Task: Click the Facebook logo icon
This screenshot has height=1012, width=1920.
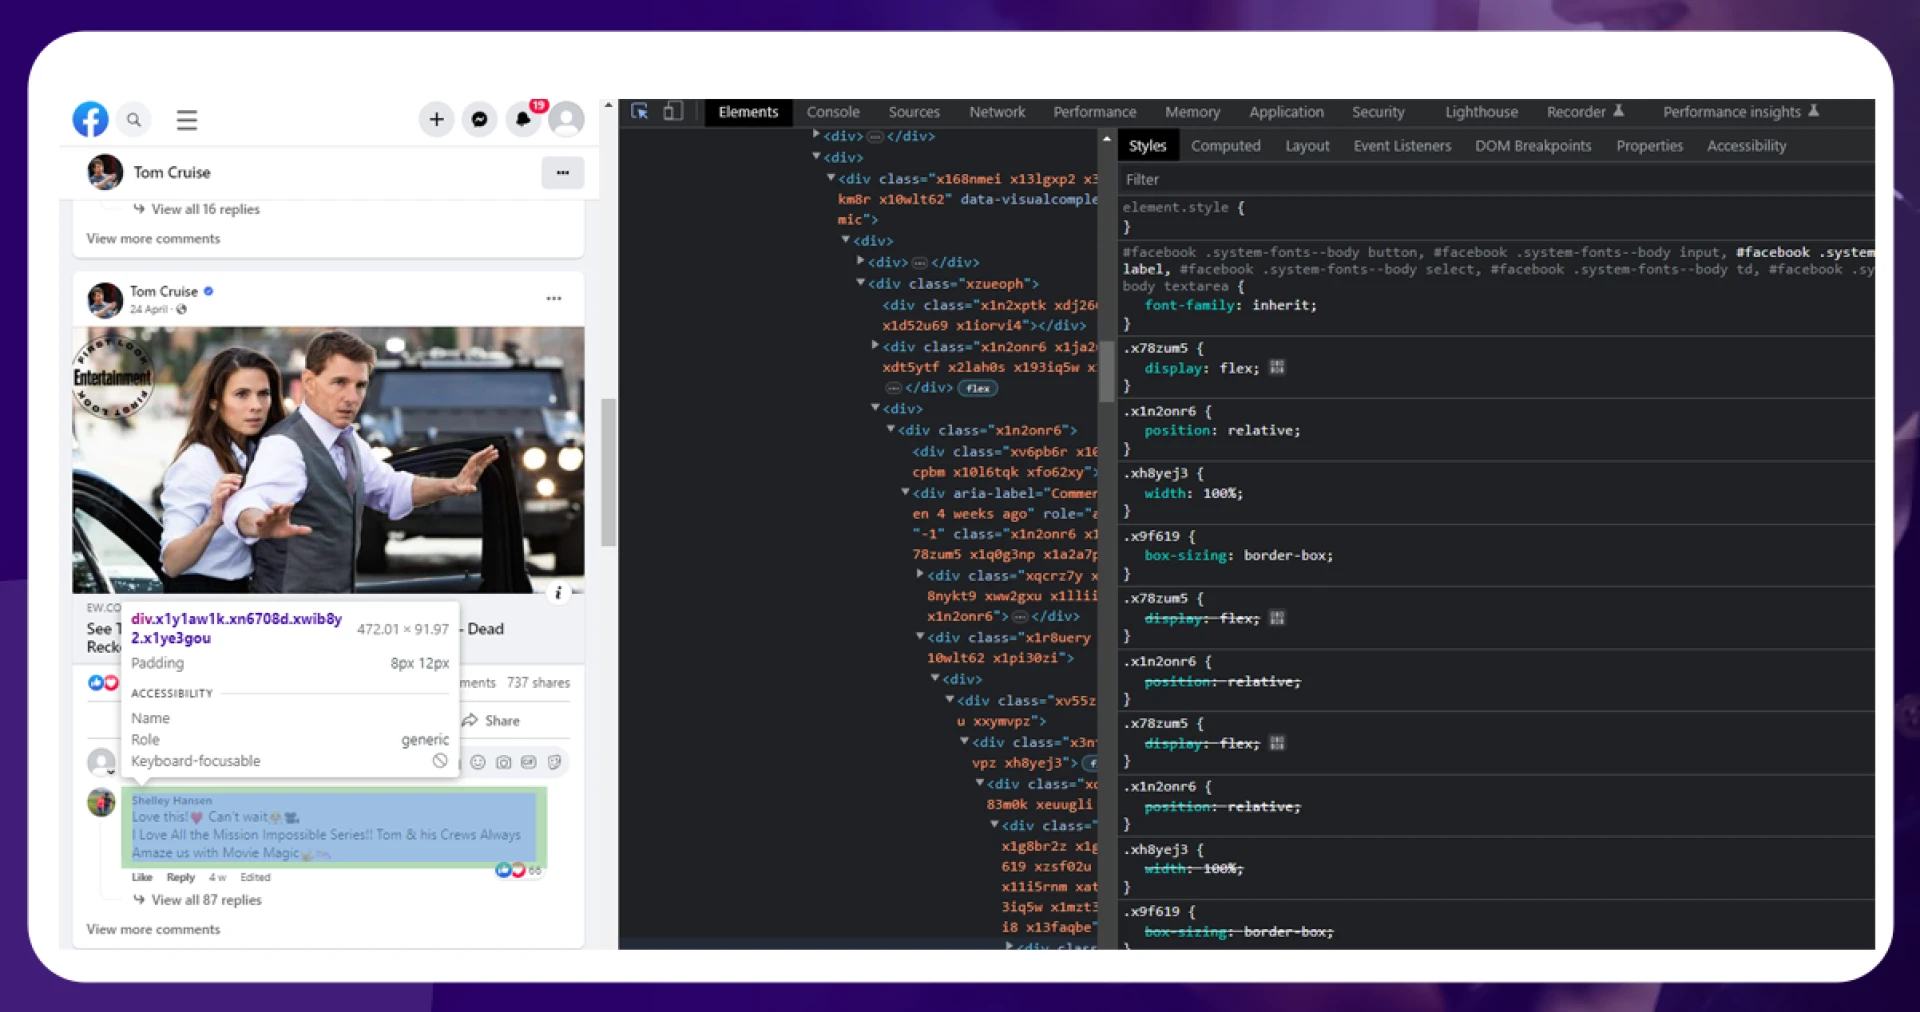Action: 90,120
